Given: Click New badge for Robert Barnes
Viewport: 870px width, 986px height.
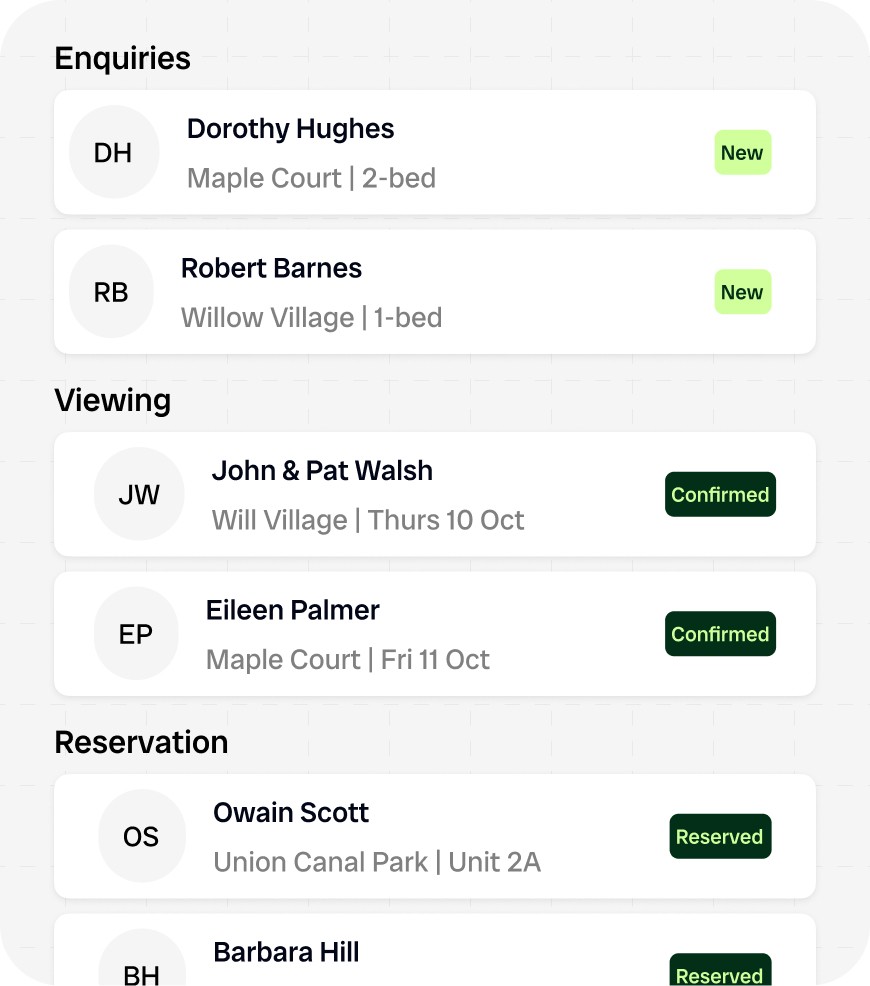Looking at the screenshot, I should [x=742, y=292].
